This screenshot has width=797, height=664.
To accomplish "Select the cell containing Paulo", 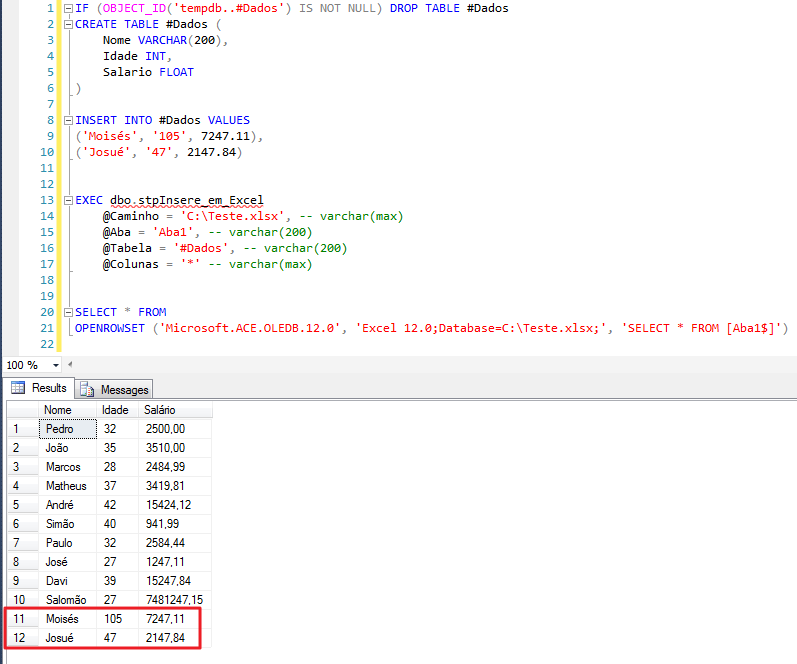I will click(68, 542).
